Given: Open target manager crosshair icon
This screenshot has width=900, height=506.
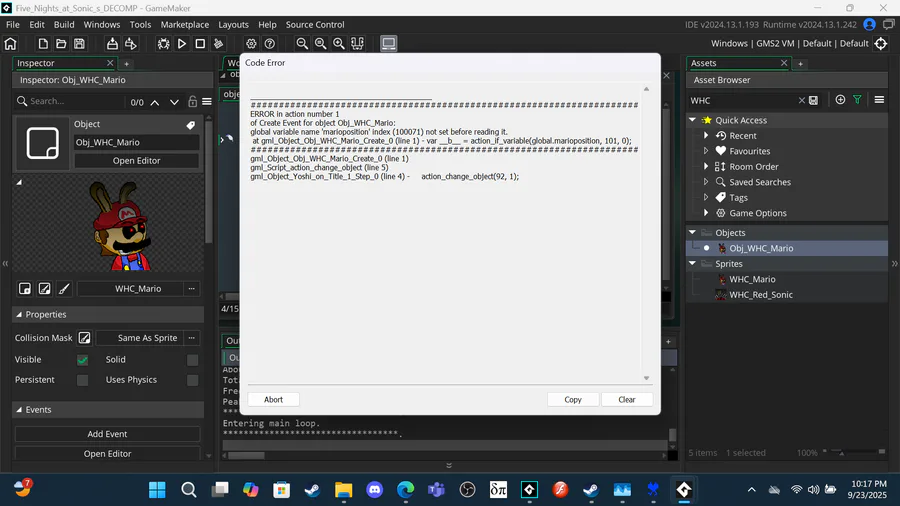Looking at the screenshot, I should pos(881,44).
